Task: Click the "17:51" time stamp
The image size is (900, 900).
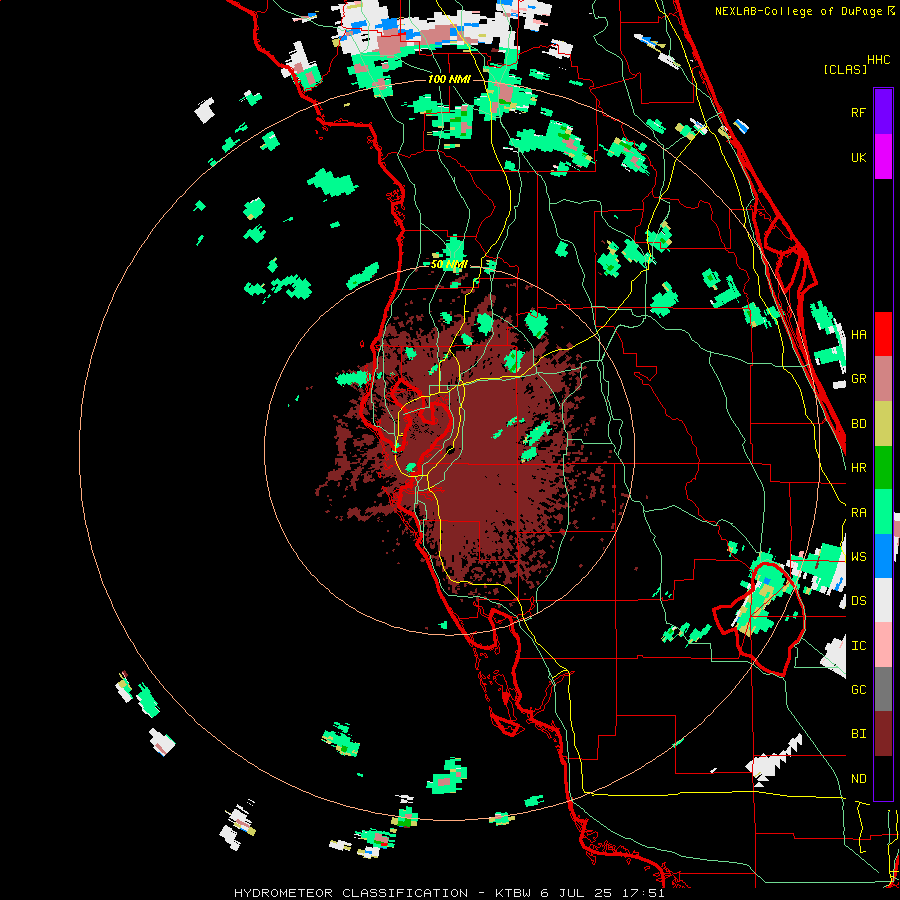Action: pos(643,893)
